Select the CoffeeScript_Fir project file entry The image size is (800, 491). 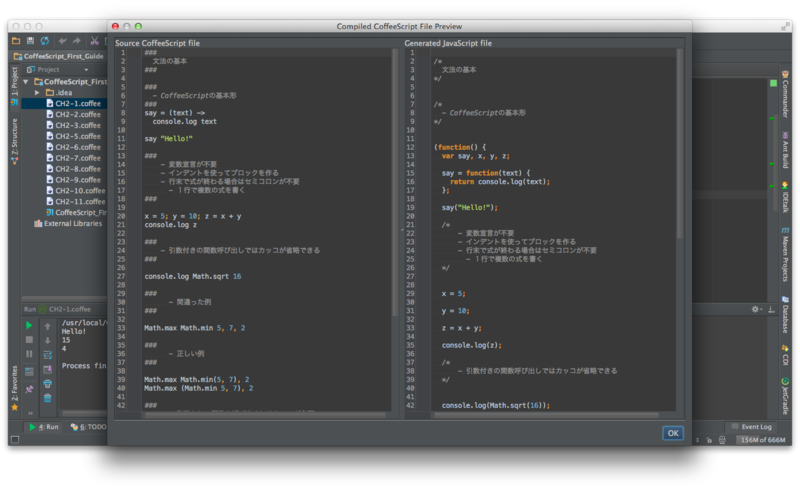click(x=76, y=212)
